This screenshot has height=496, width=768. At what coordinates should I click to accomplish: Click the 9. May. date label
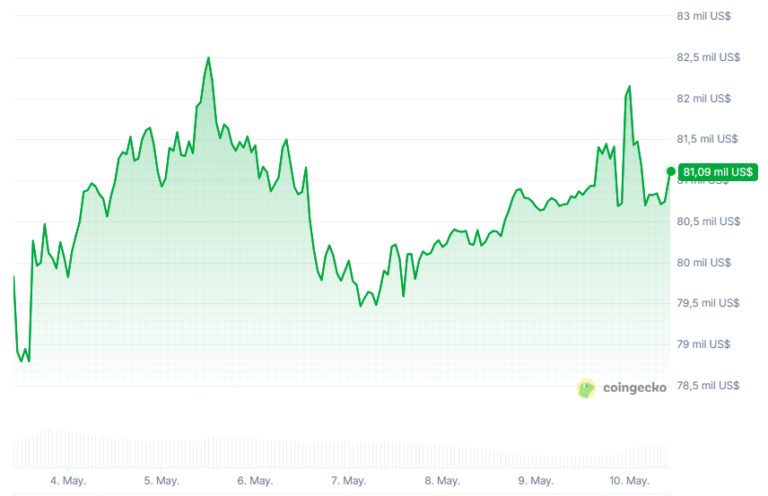click(536, 481)
